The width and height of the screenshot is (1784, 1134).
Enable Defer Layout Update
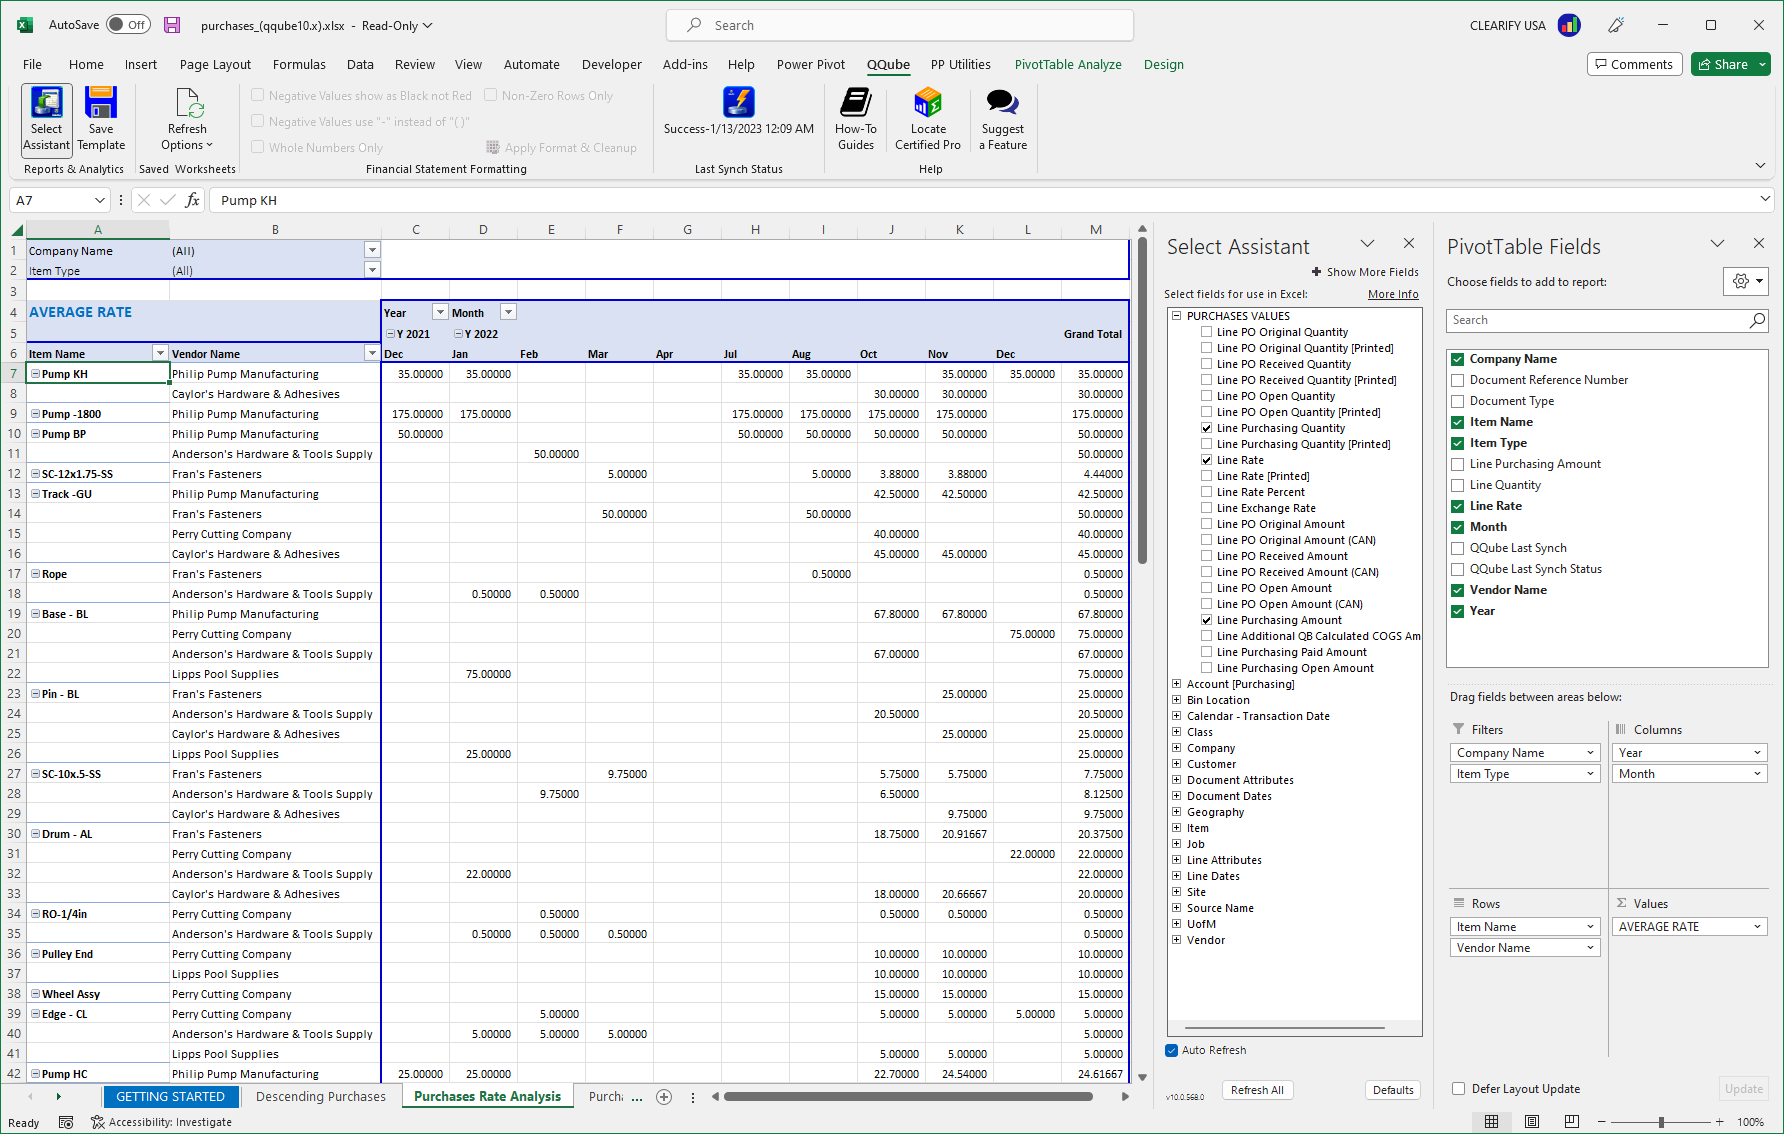click(x=1458, y=1089)
